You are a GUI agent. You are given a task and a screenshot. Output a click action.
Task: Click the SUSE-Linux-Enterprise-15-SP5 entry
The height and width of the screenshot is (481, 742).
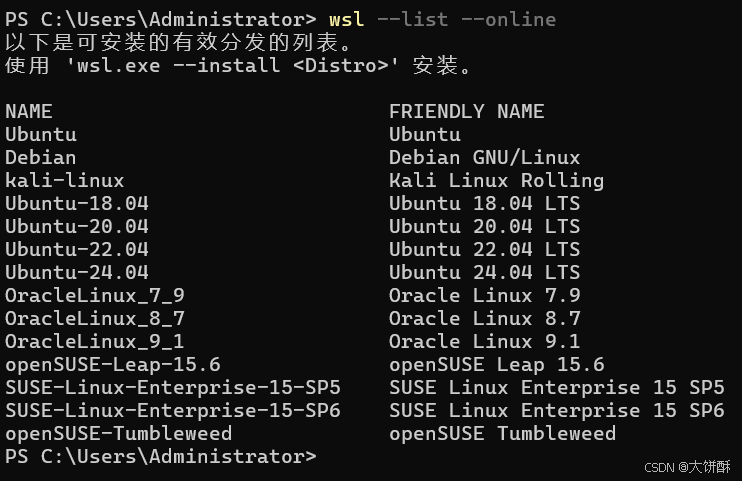(x=173, y=388)
